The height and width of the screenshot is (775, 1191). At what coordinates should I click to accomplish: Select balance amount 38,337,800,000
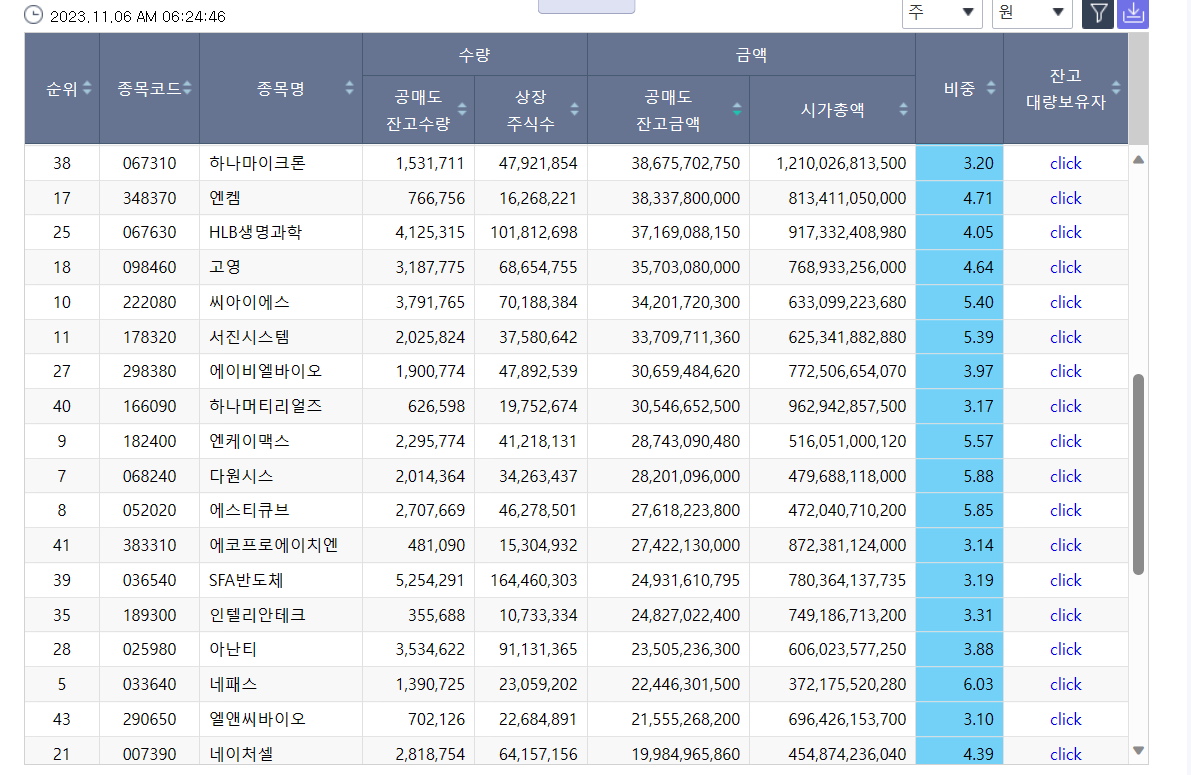click(686, 198)
